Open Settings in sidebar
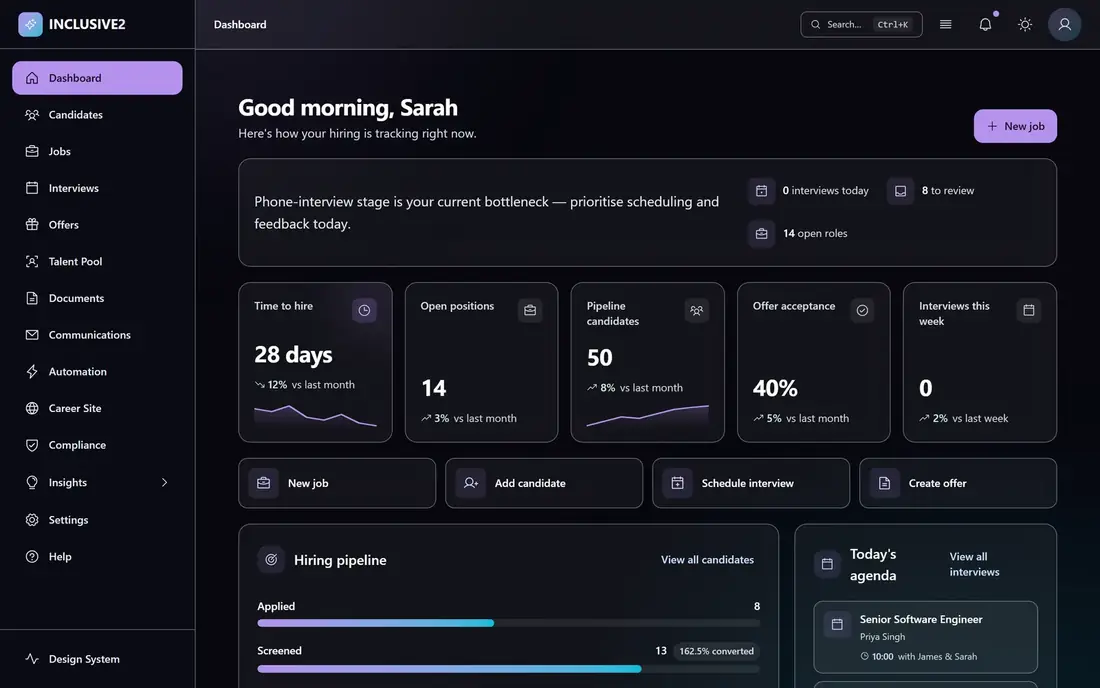Viewport: 1100px width, 688px height. 98,520
